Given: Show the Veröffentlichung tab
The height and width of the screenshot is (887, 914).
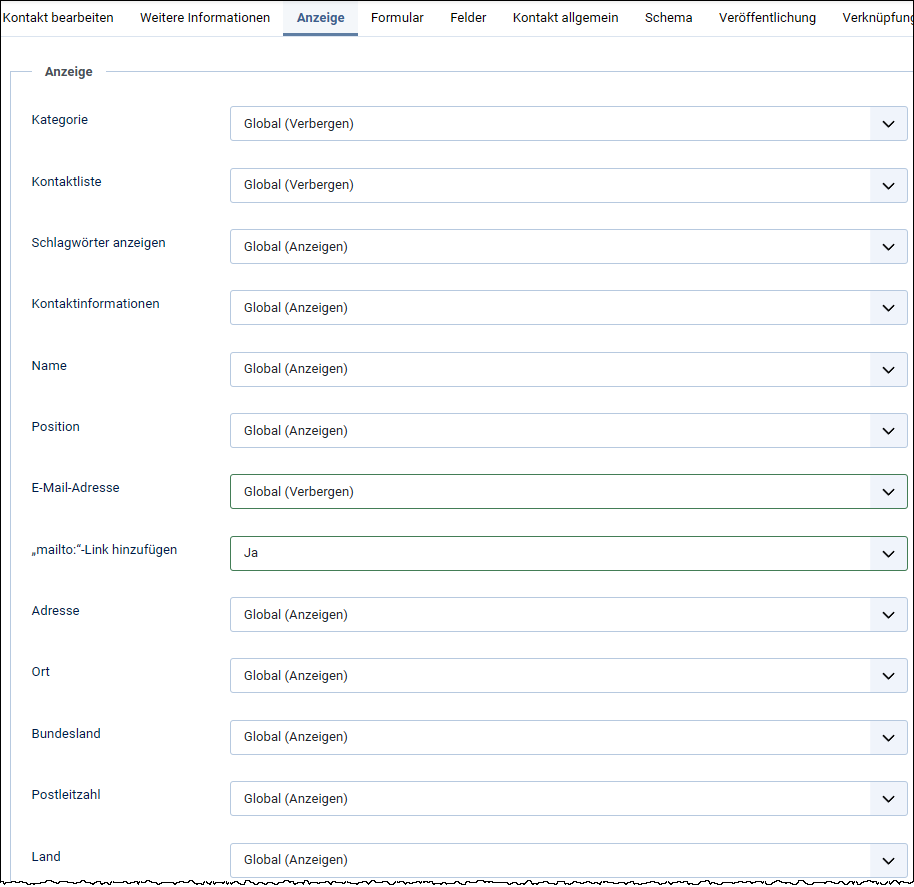Looking at the screenshot, I should [767, 18].
